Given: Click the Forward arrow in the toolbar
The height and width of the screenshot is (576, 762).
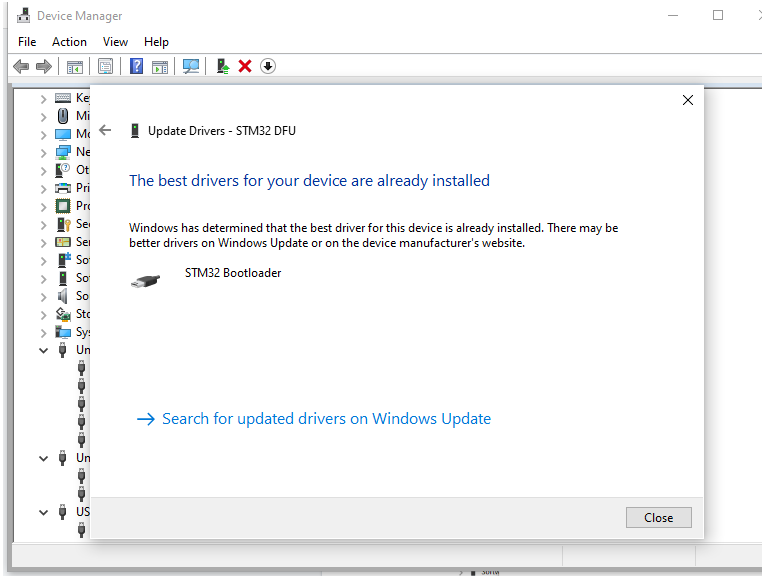Looking at the screenshot, I should tap(44, 66).
